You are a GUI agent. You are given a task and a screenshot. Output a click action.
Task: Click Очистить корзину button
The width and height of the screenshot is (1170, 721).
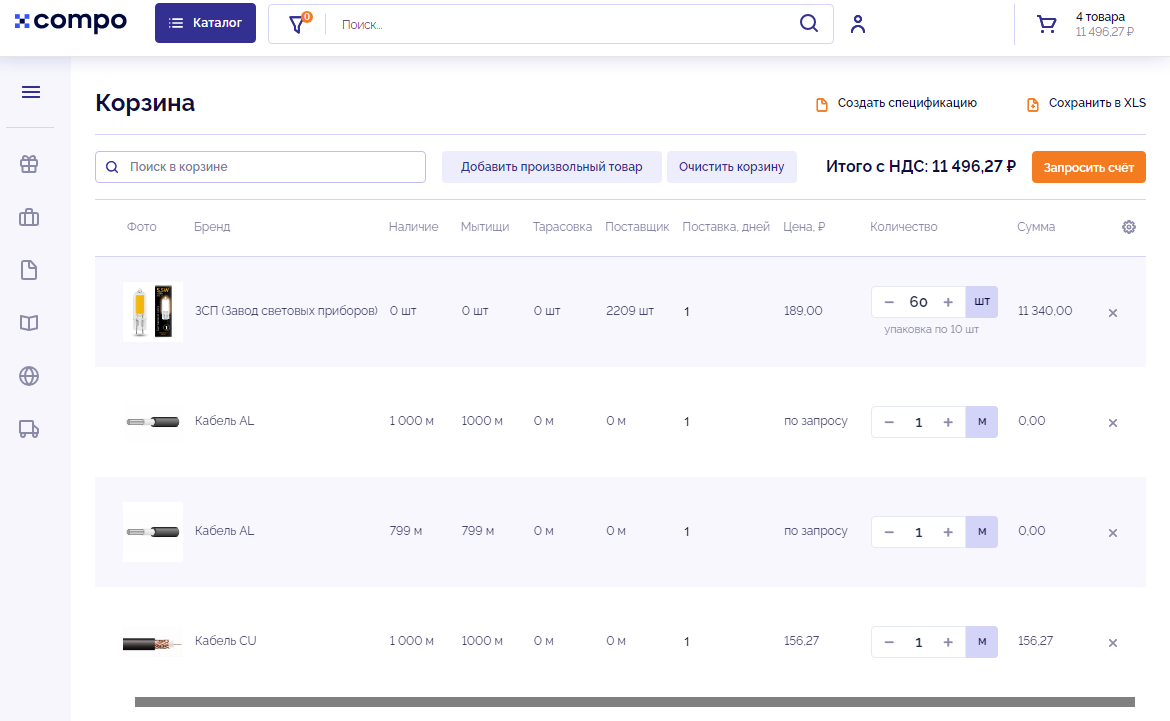click(x=731, y=167)
